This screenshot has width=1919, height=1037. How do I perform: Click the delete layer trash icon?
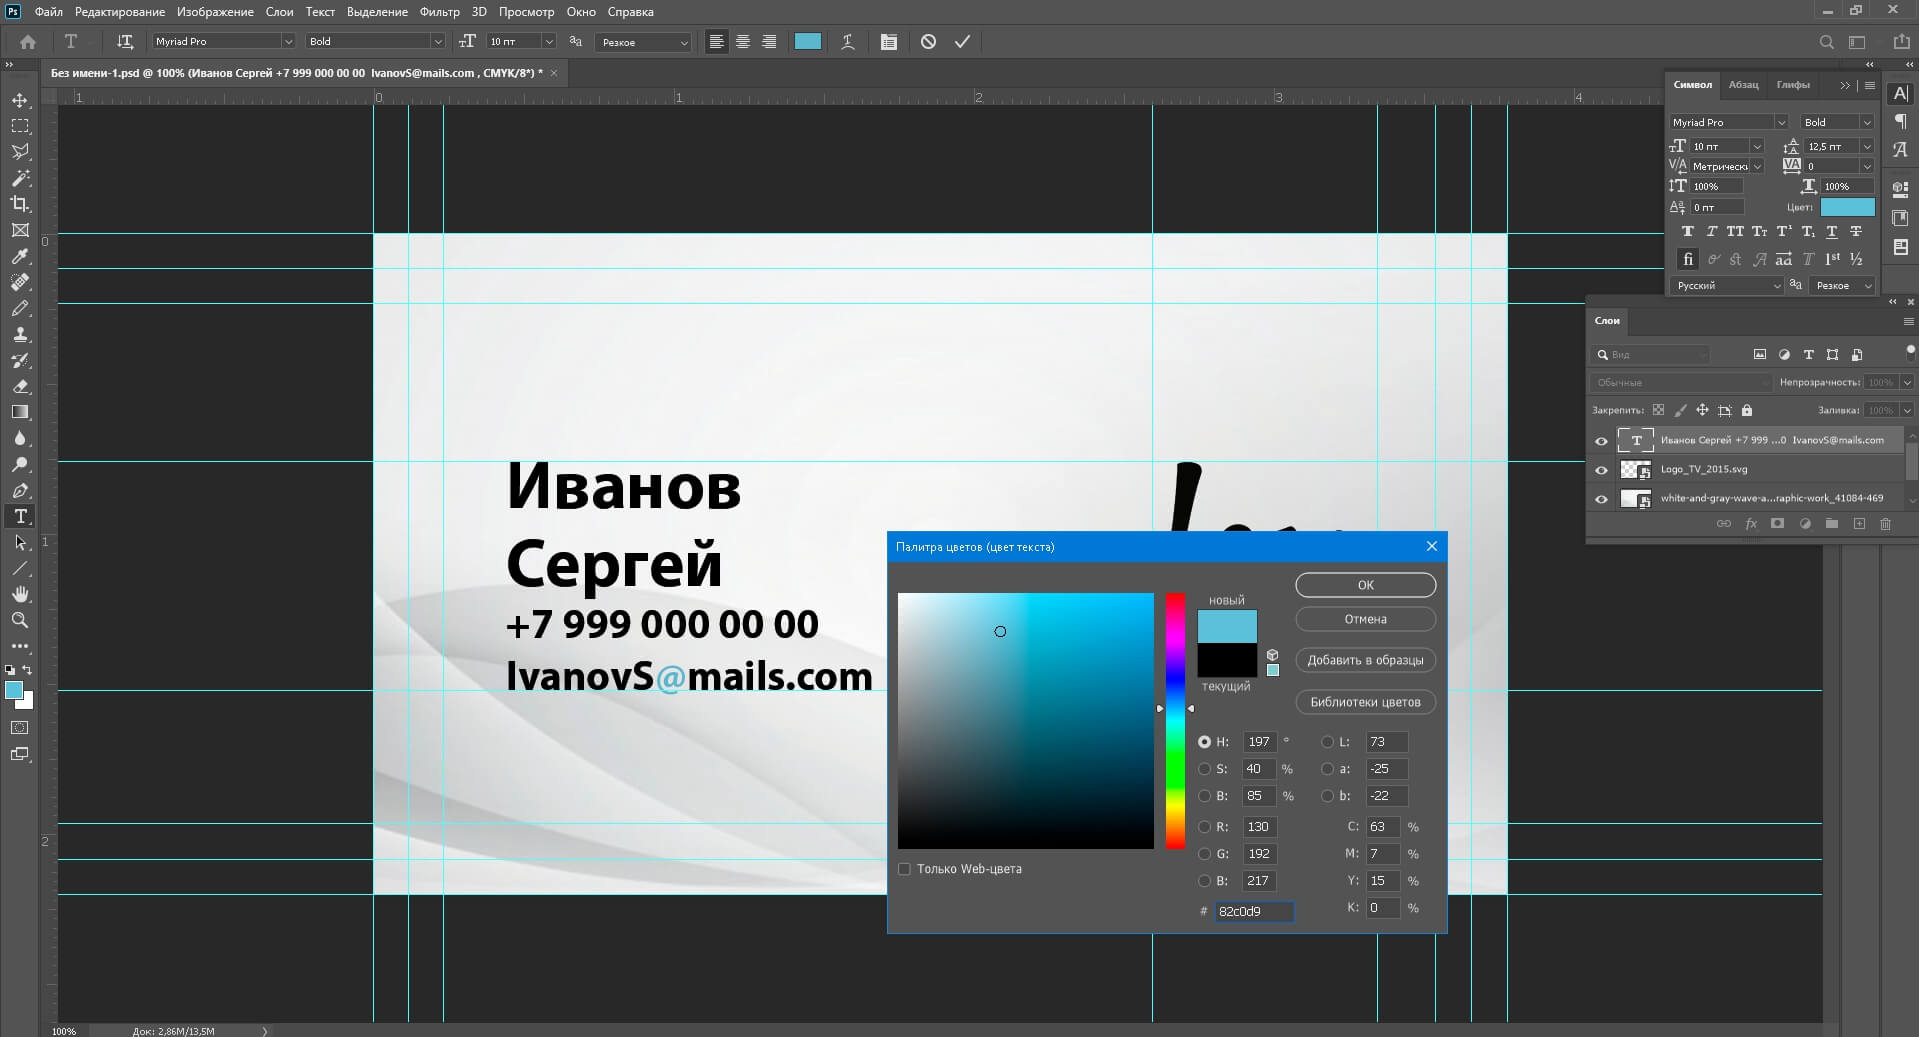[x=1885, y=523]
